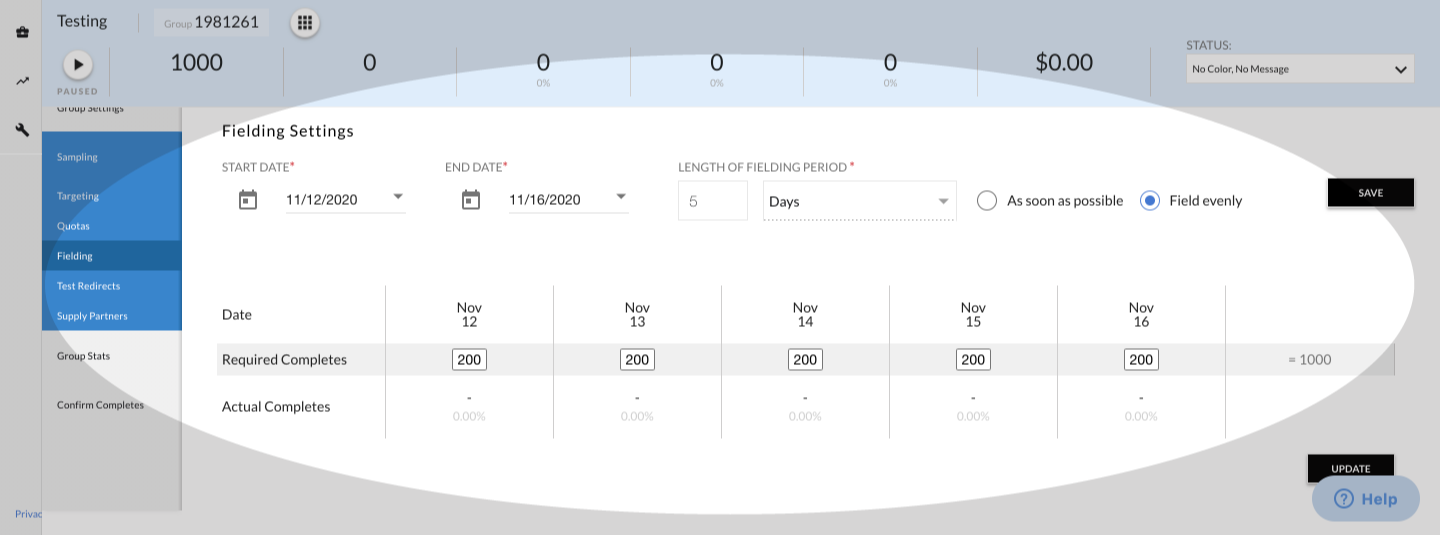1440x535 pixels.
Task: Click Required Completes field for Nov 14
Action: pyautogui.click(x=805, y=360)
